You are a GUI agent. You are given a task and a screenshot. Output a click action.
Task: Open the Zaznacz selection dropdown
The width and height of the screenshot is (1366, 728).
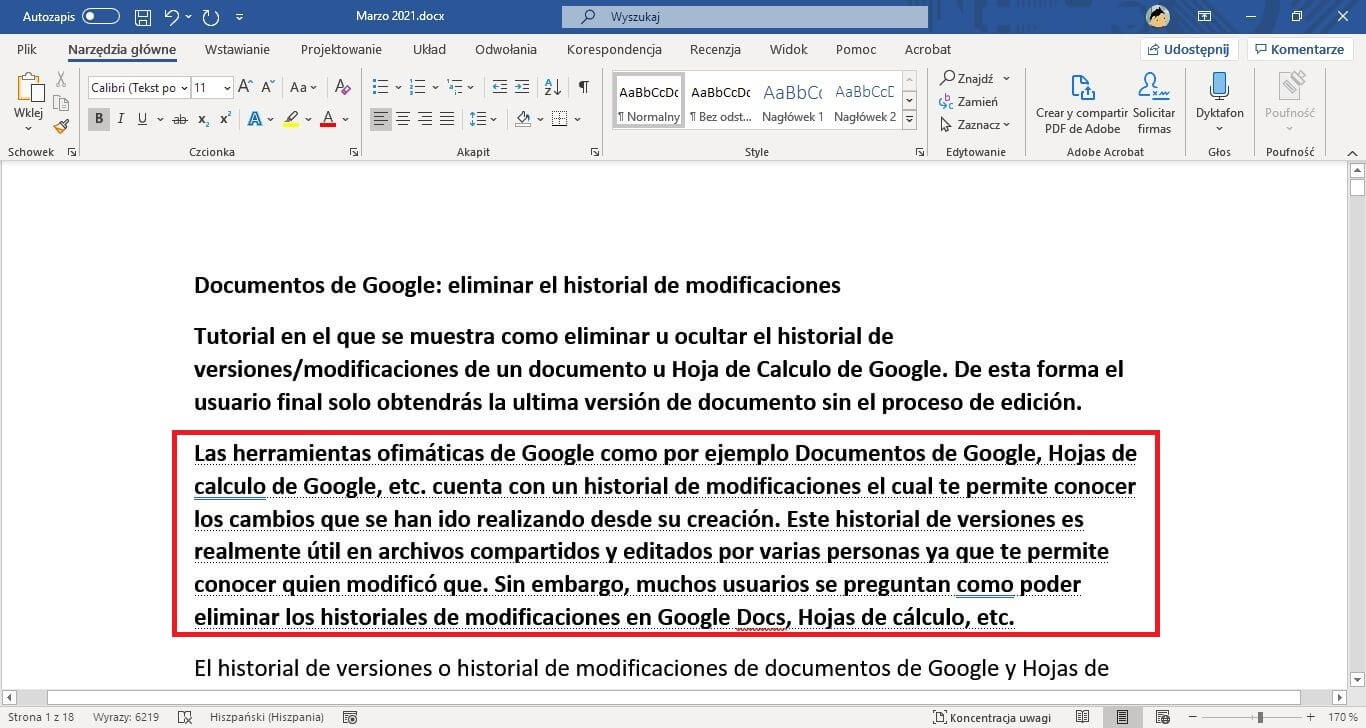click(x=975, y=125)
